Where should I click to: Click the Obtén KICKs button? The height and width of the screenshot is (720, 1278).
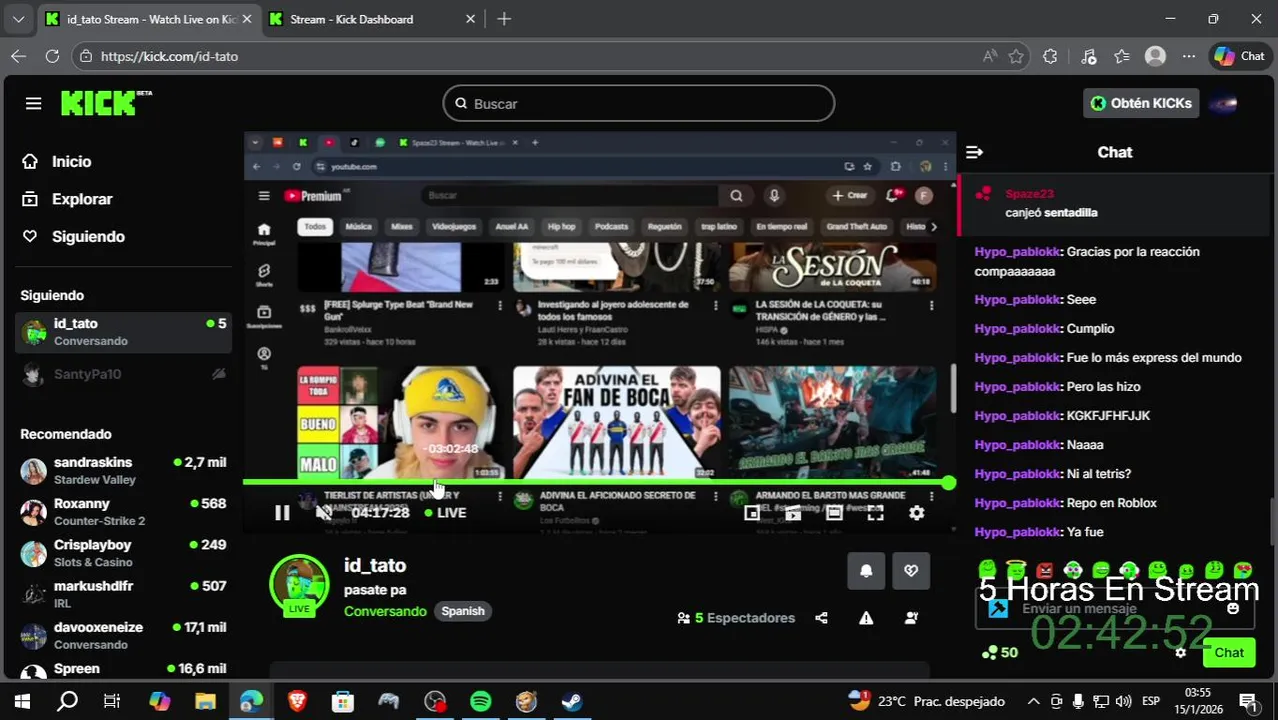[x=1141, y=103]
